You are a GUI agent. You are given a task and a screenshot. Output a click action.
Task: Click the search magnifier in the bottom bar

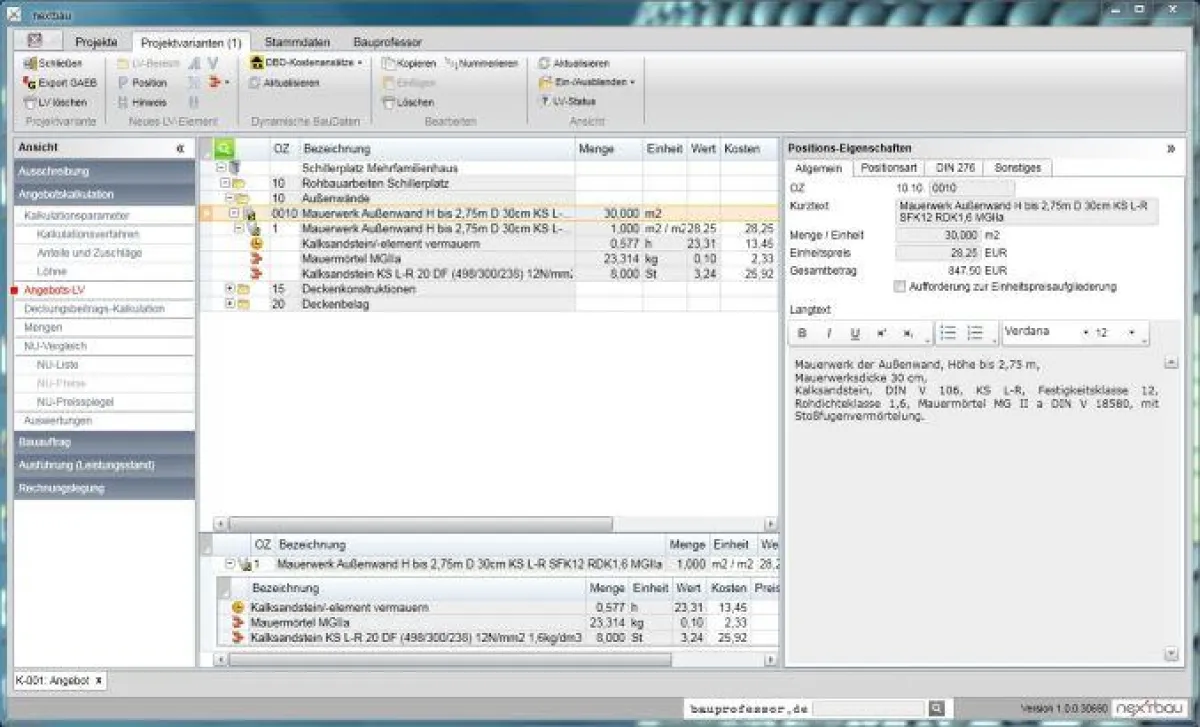935,708
